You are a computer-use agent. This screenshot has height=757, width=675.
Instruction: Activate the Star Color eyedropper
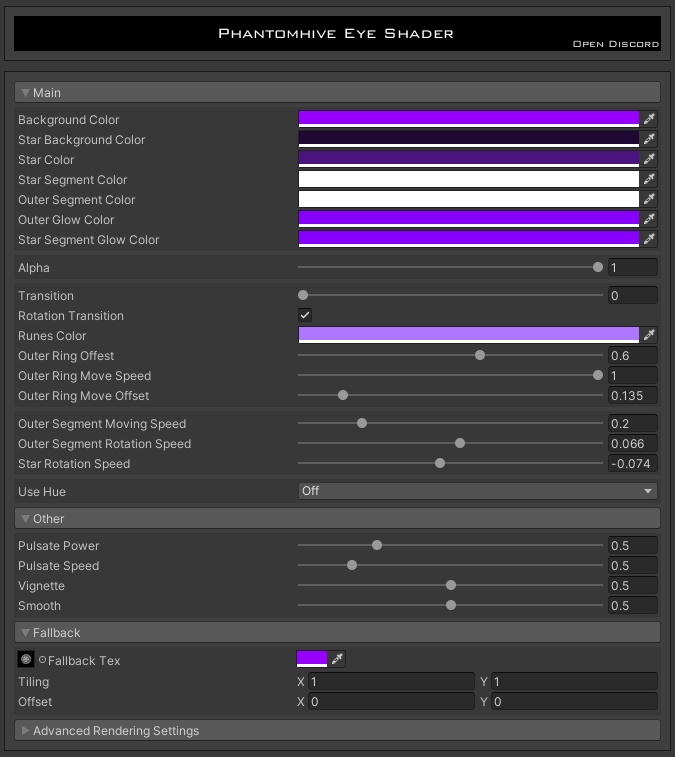pos(648,159)
